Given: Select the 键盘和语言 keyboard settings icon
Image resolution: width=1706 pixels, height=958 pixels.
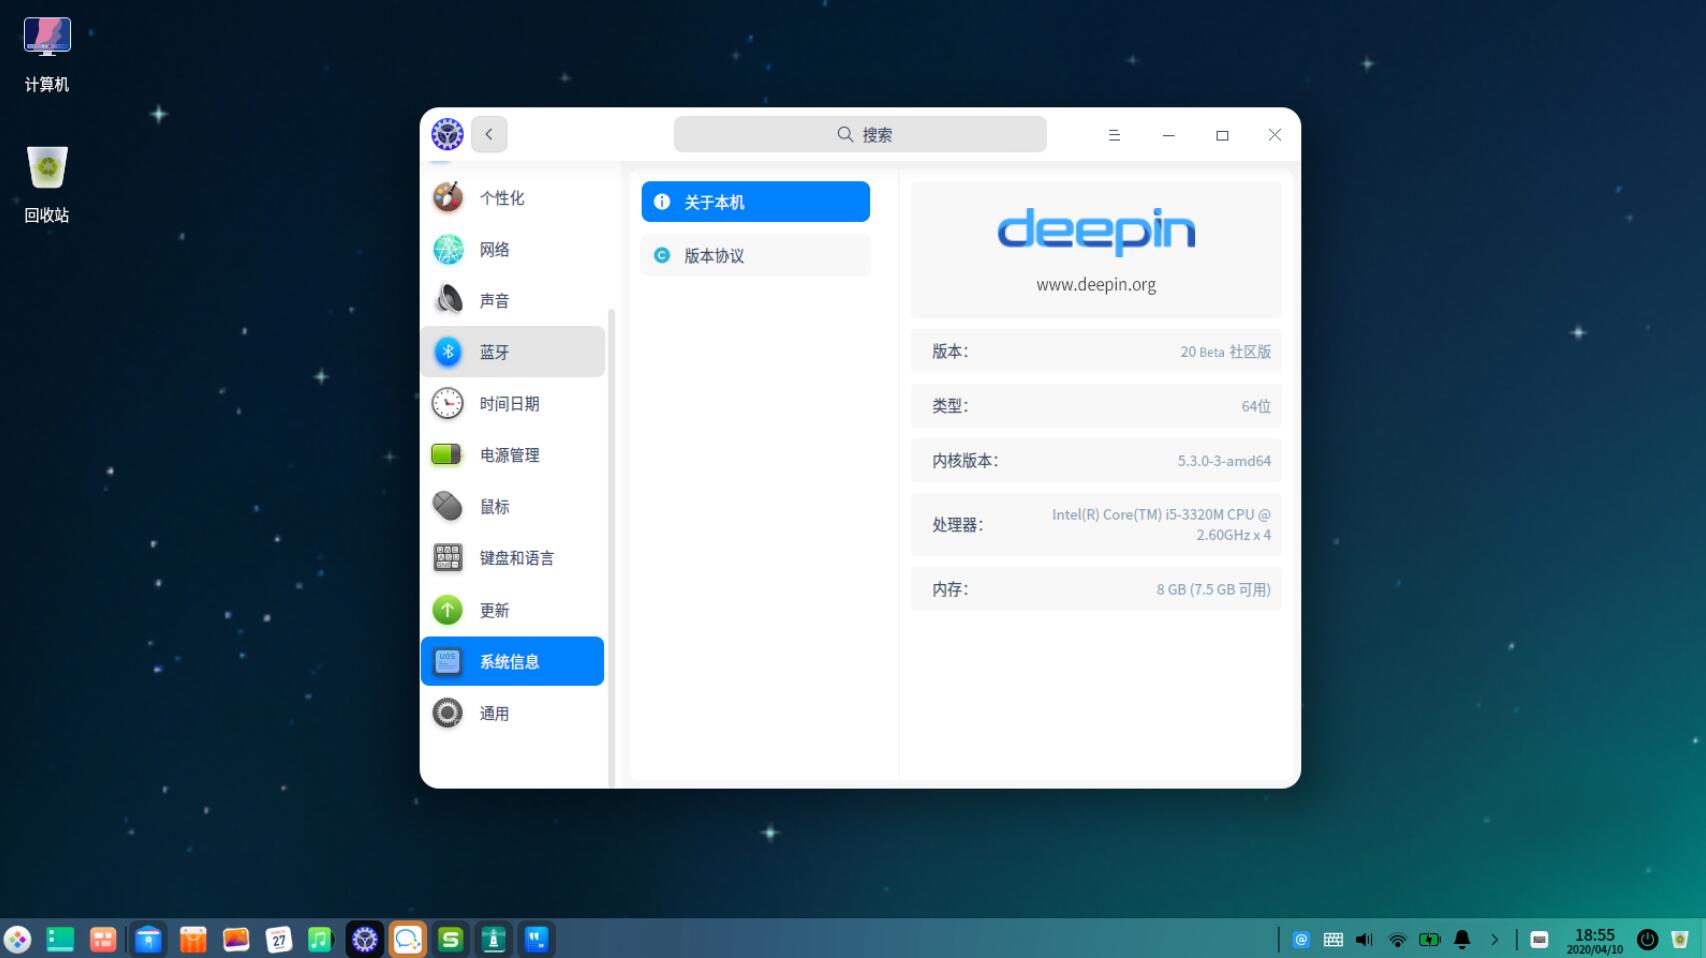Looking at the screenshot, I should pos(447,557).
